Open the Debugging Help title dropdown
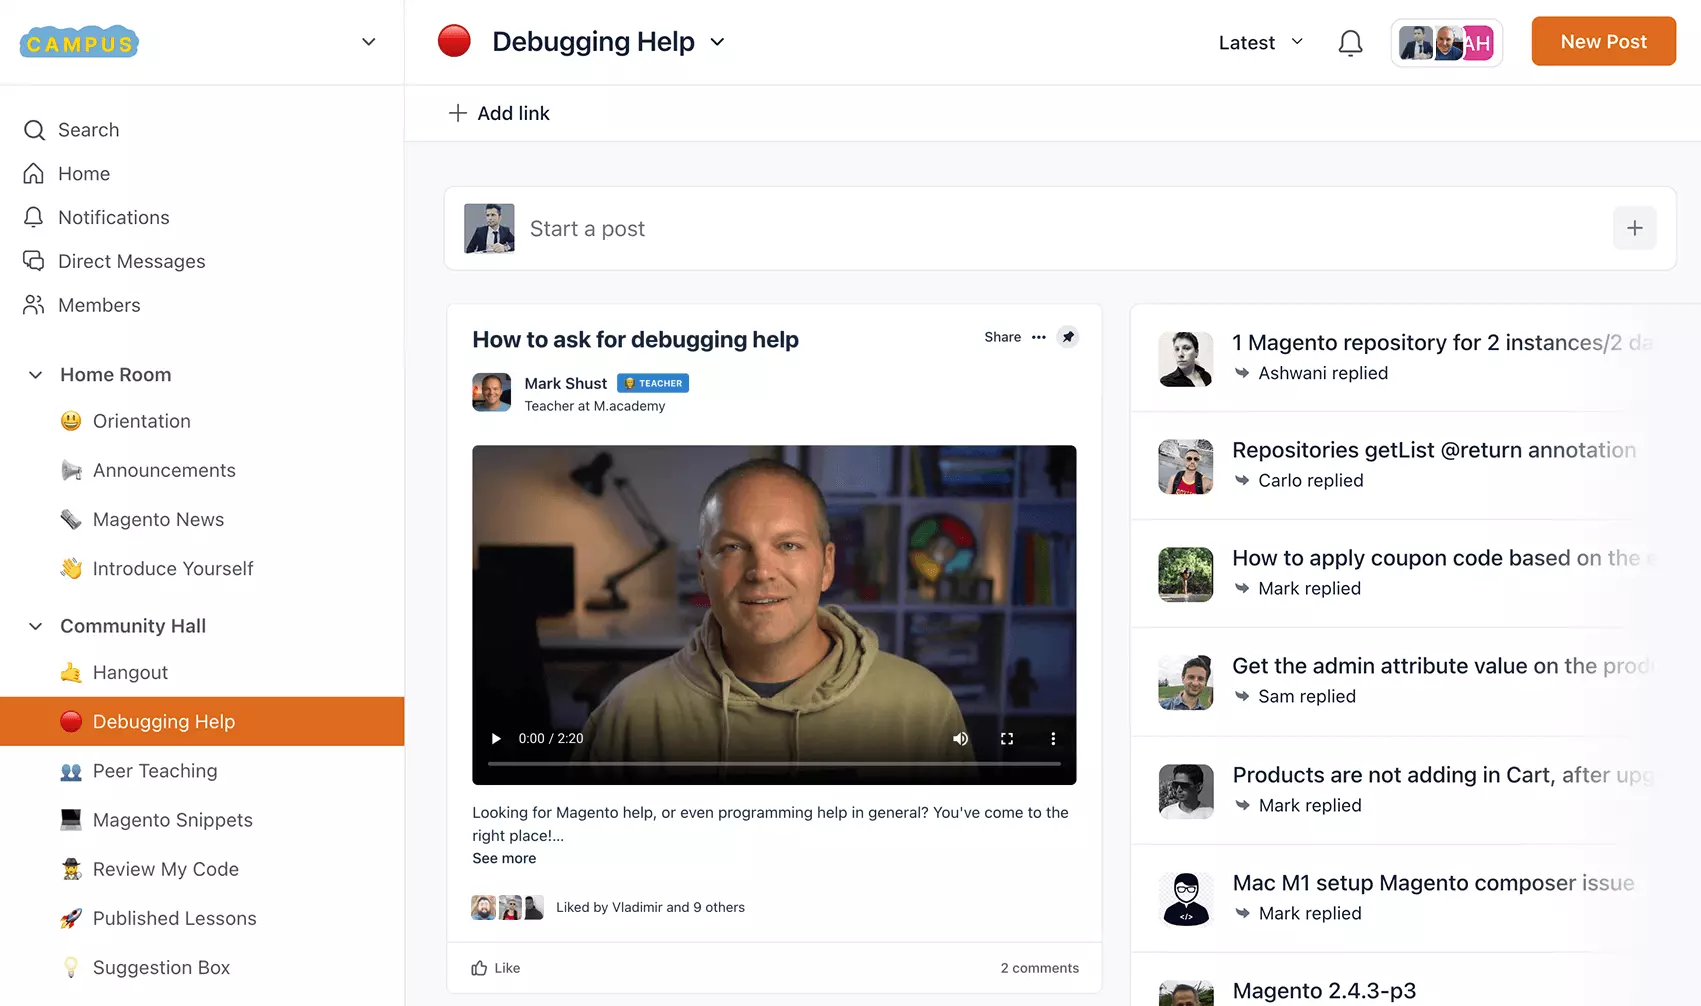 coord(717,42)
